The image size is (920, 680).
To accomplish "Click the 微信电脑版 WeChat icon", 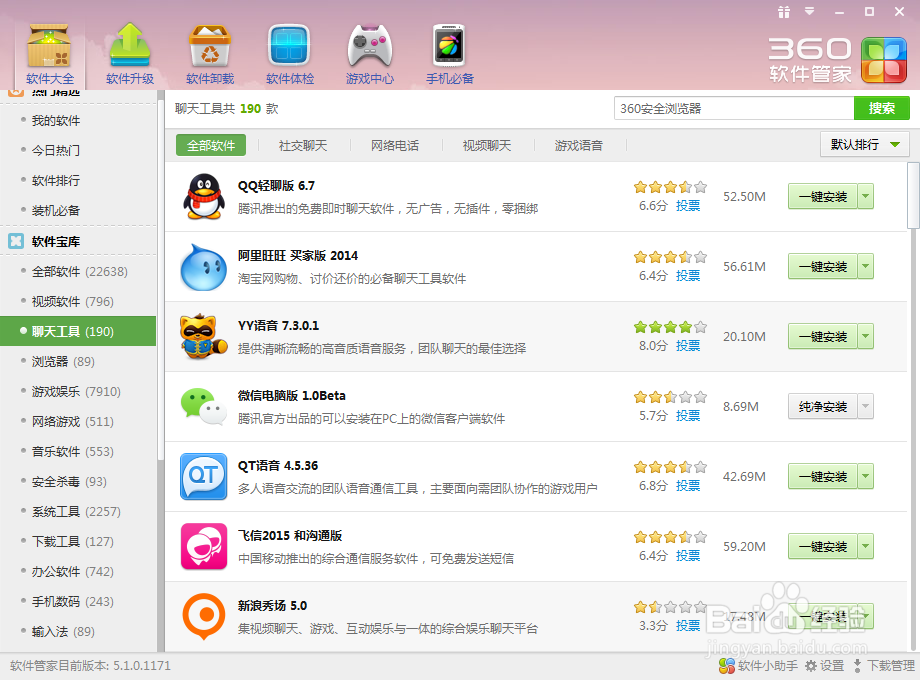I will pos(203,406).
